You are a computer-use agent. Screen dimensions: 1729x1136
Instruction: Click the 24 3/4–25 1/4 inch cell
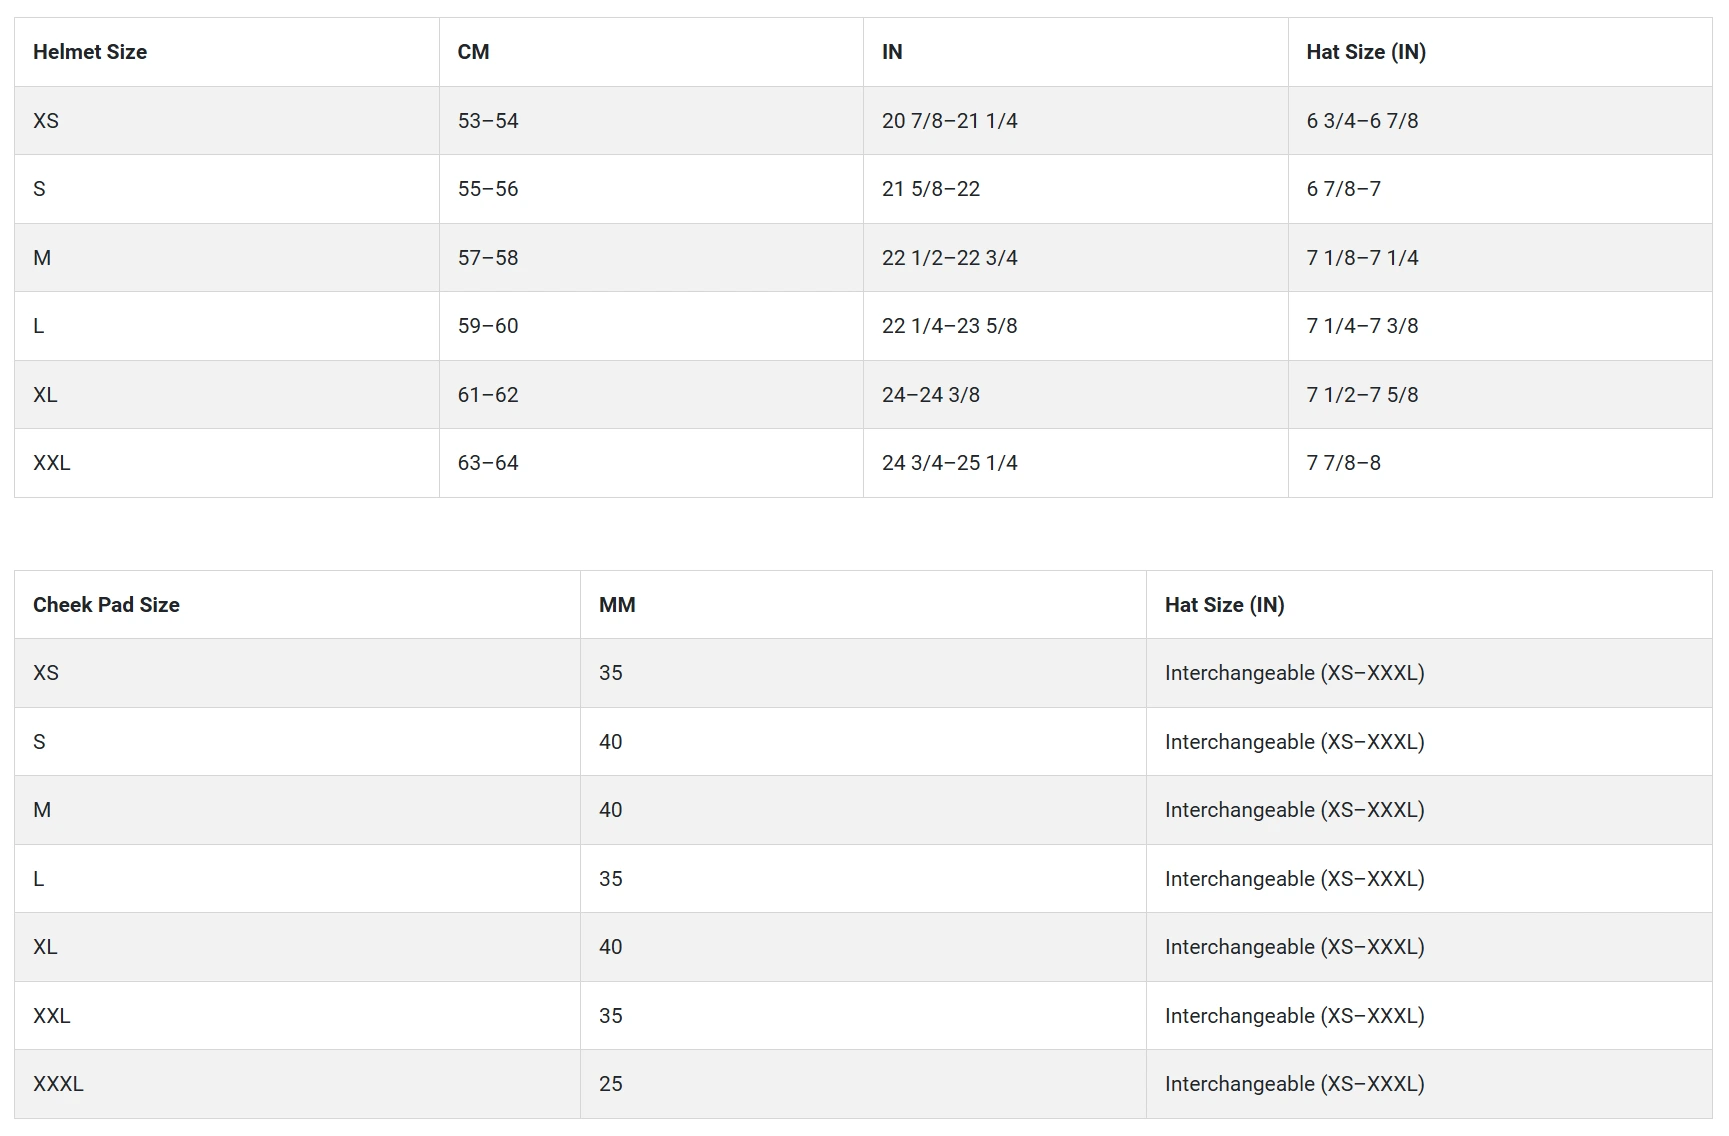click(949, 463)
